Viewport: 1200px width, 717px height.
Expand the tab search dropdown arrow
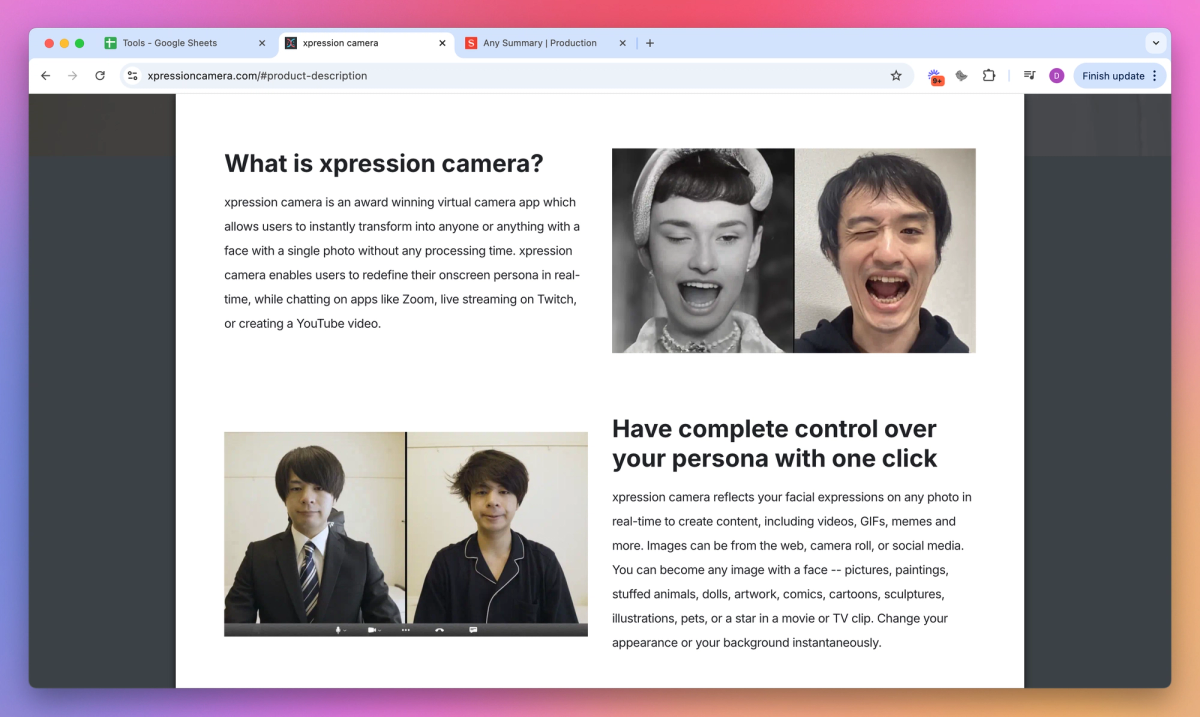1156,43
